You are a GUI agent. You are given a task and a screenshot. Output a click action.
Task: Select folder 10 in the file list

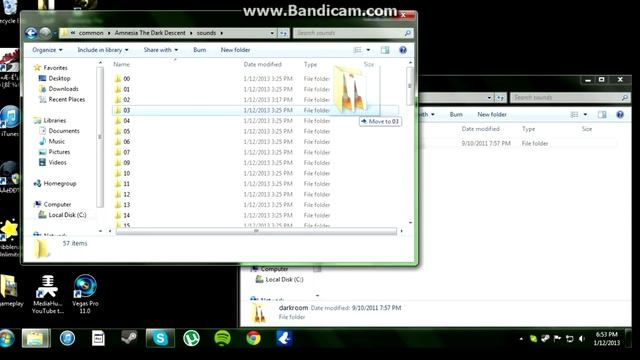(x=127, y=173)
